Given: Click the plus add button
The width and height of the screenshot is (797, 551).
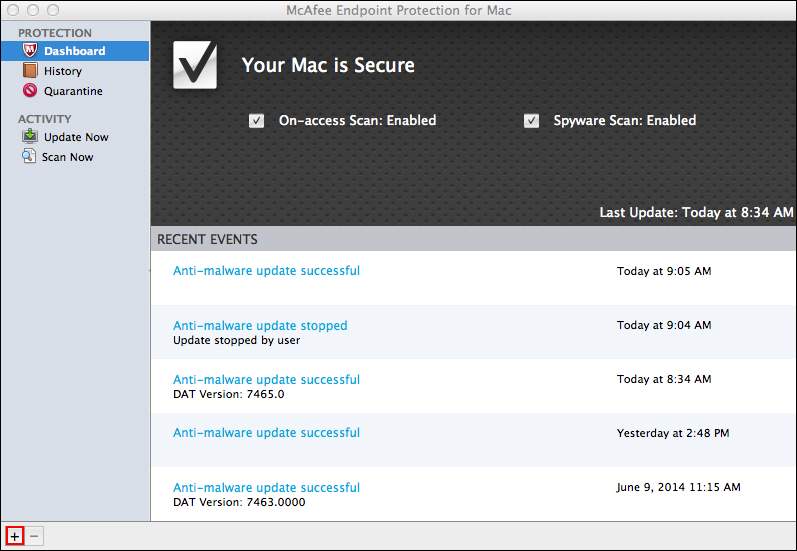Looking at the screenshot, I should 15,536.
